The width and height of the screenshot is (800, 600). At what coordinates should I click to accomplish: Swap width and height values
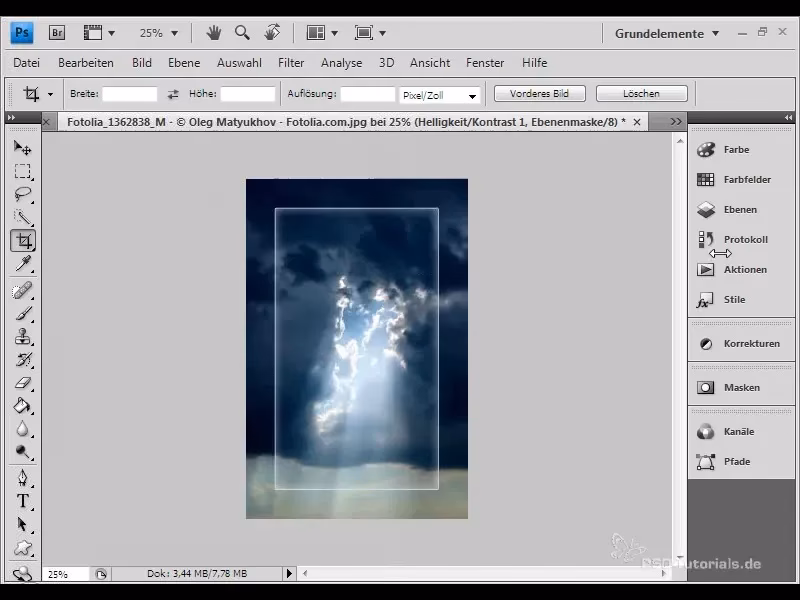173,94
